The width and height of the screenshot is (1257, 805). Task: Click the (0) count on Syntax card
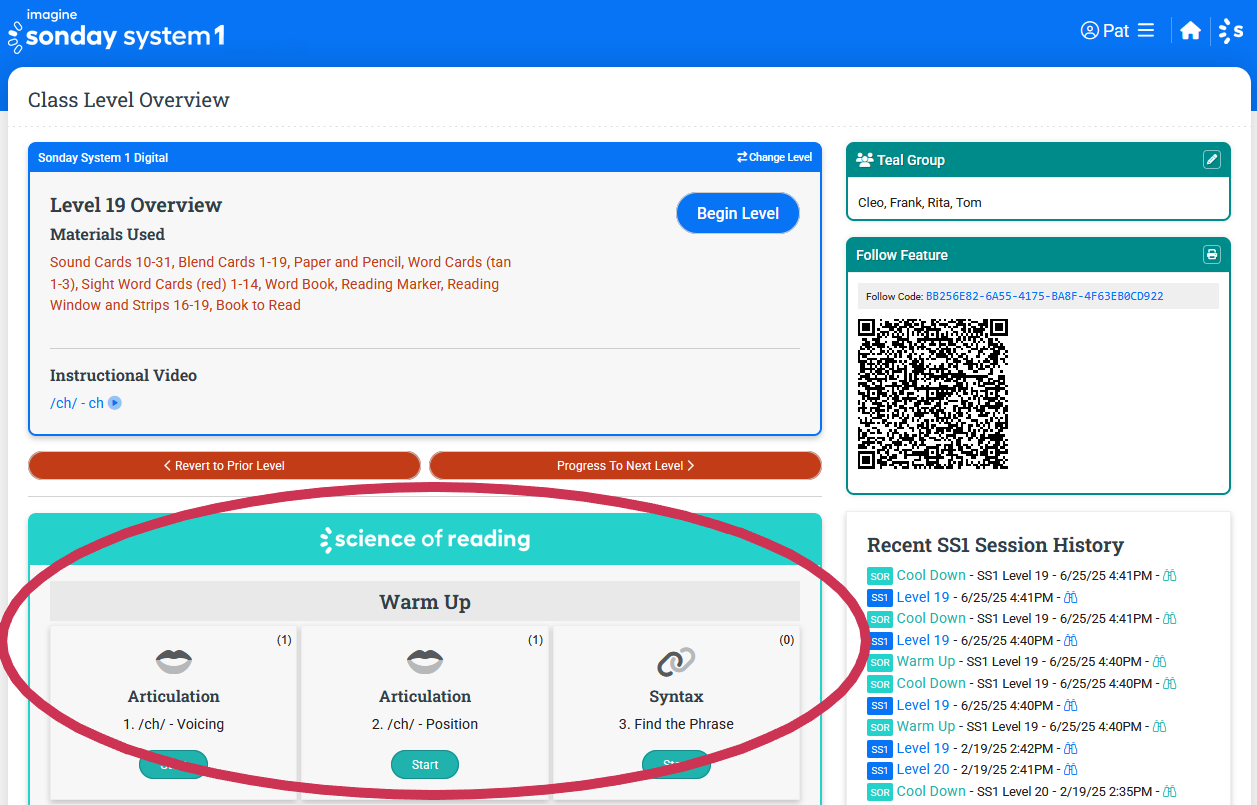[786, 640]
